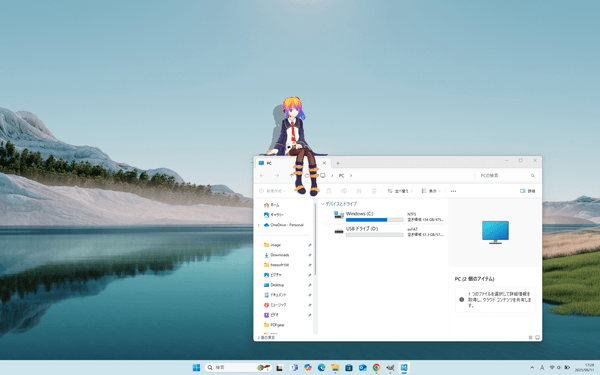The width and height of the screenshot is (600, 375).
Task: Switch to large icons view in status bar
Action: tap(537, 338)
